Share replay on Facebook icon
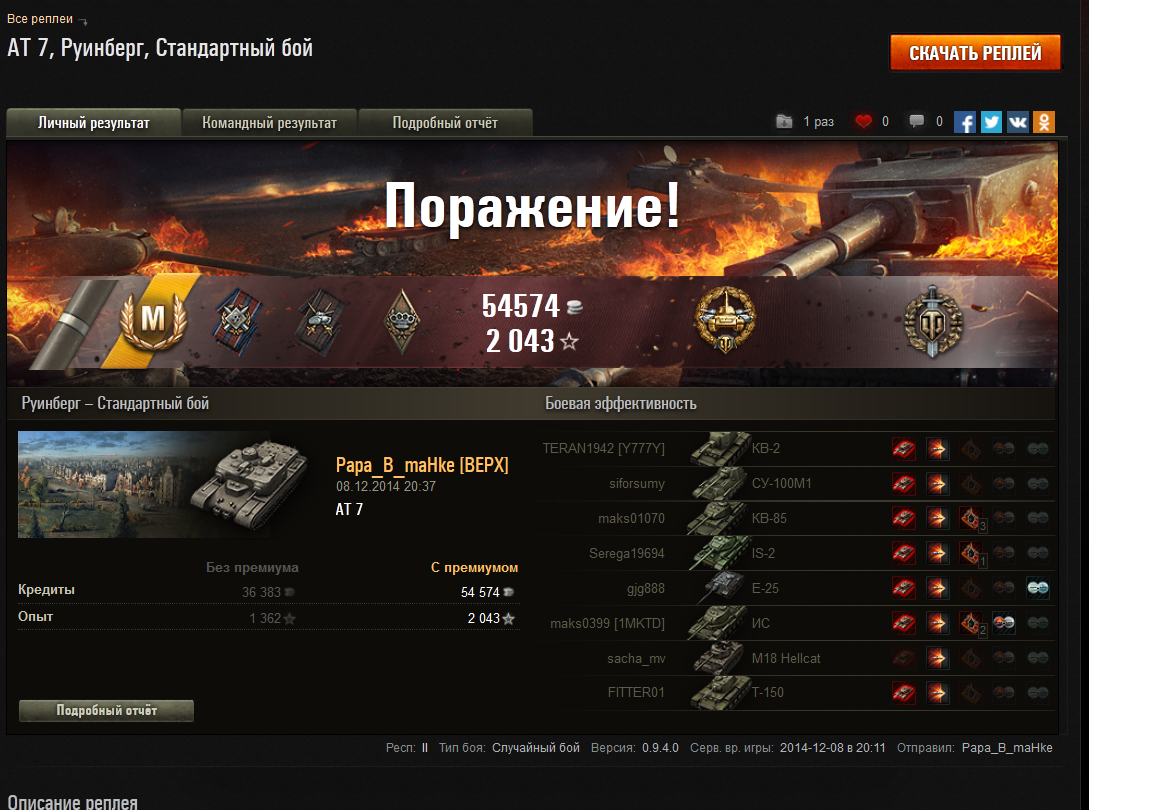The width and height of the screenshot is (1152, 810). pyautogui.click(x=965, y=122)
